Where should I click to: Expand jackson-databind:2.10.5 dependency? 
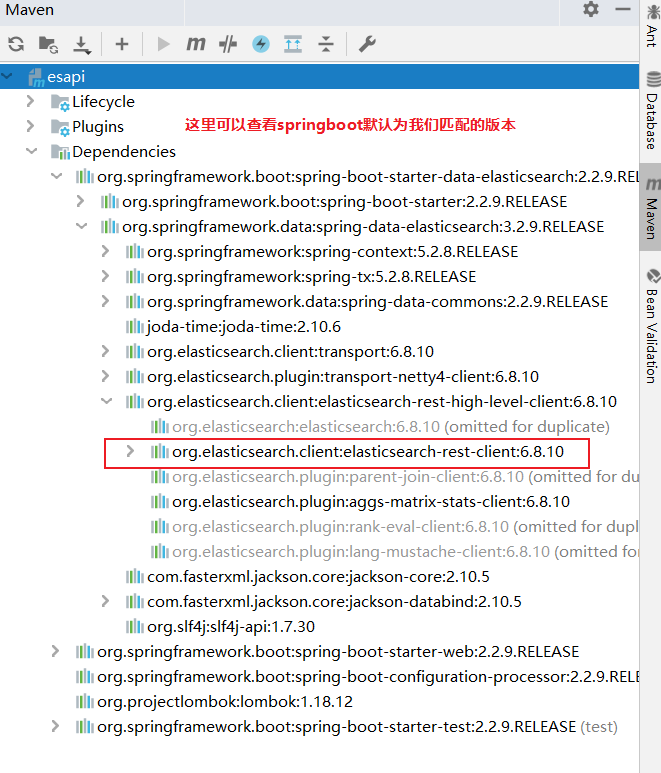(105, 601)
